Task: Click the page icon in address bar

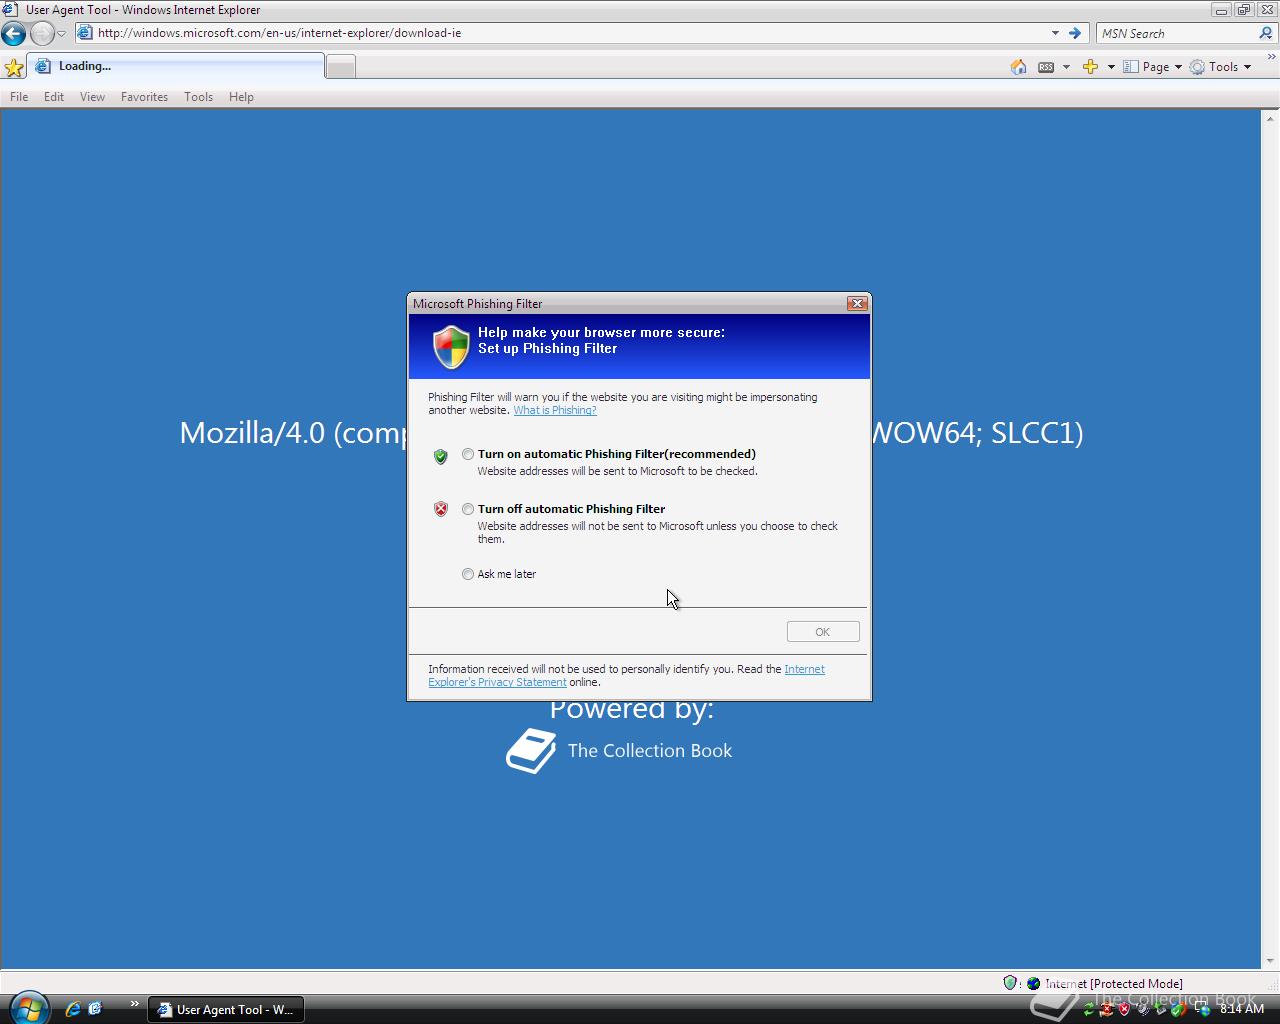Action: (85, 33)
